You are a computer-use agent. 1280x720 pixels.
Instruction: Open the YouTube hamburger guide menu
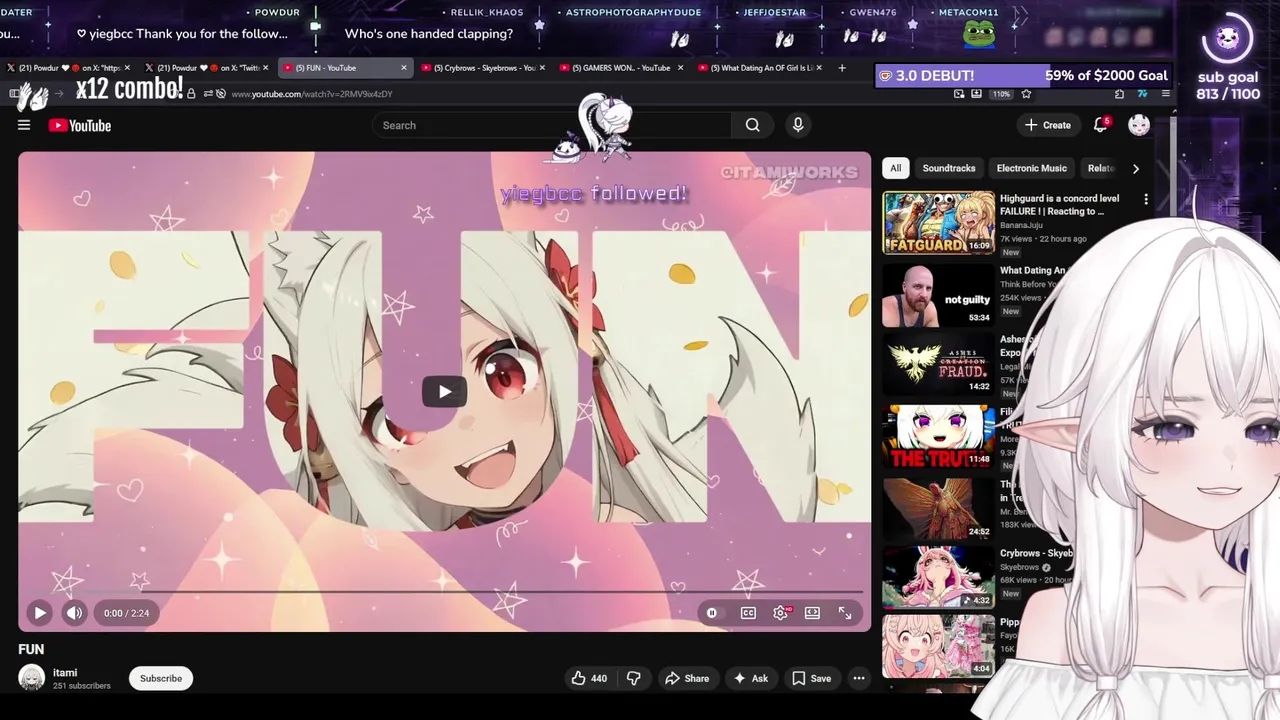click(x=24, y=125)
